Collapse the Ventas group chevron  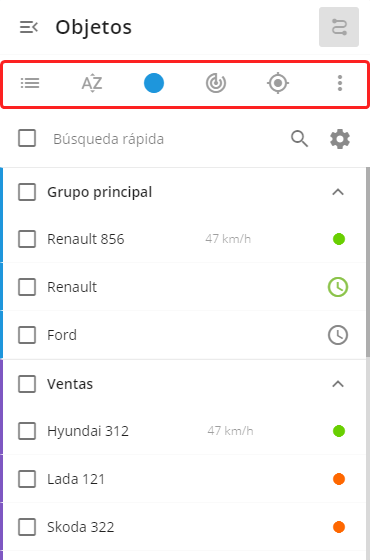point(338,384)
